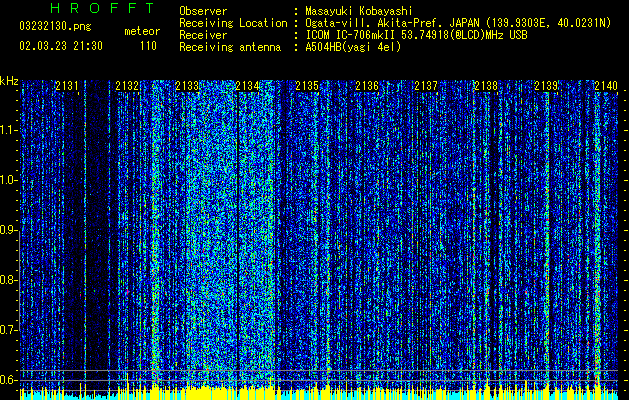The image size is (629, 400).
Task: Click the Receiving antenna label
Action: (230, 47)
